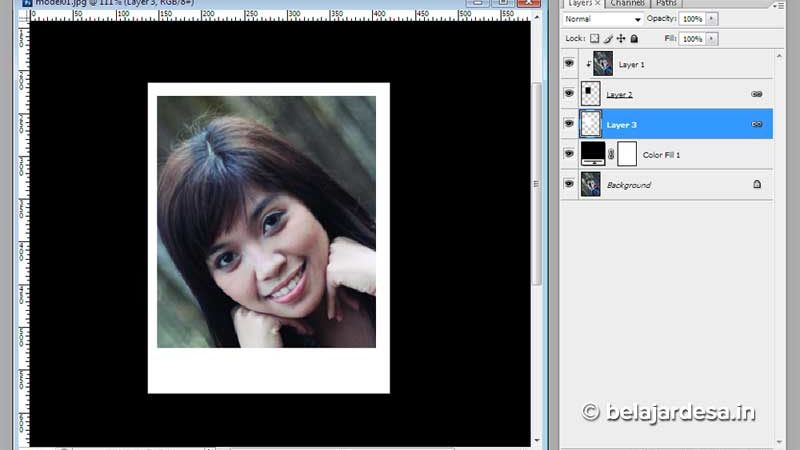
Task: Hide Layer 2 with its eye icon
Action: coord(569,93)
